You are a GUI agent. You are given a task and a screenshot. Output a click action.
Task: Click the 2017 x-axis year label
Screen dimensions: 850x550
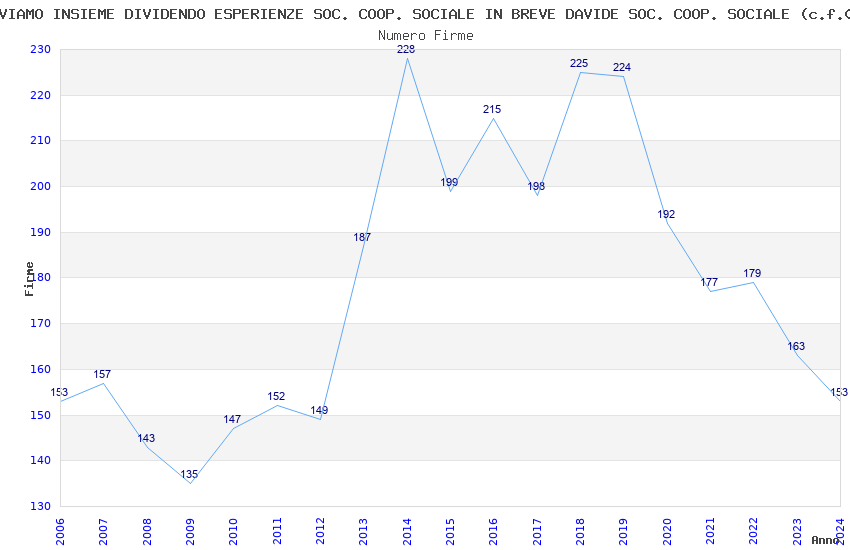click(537, 531)
